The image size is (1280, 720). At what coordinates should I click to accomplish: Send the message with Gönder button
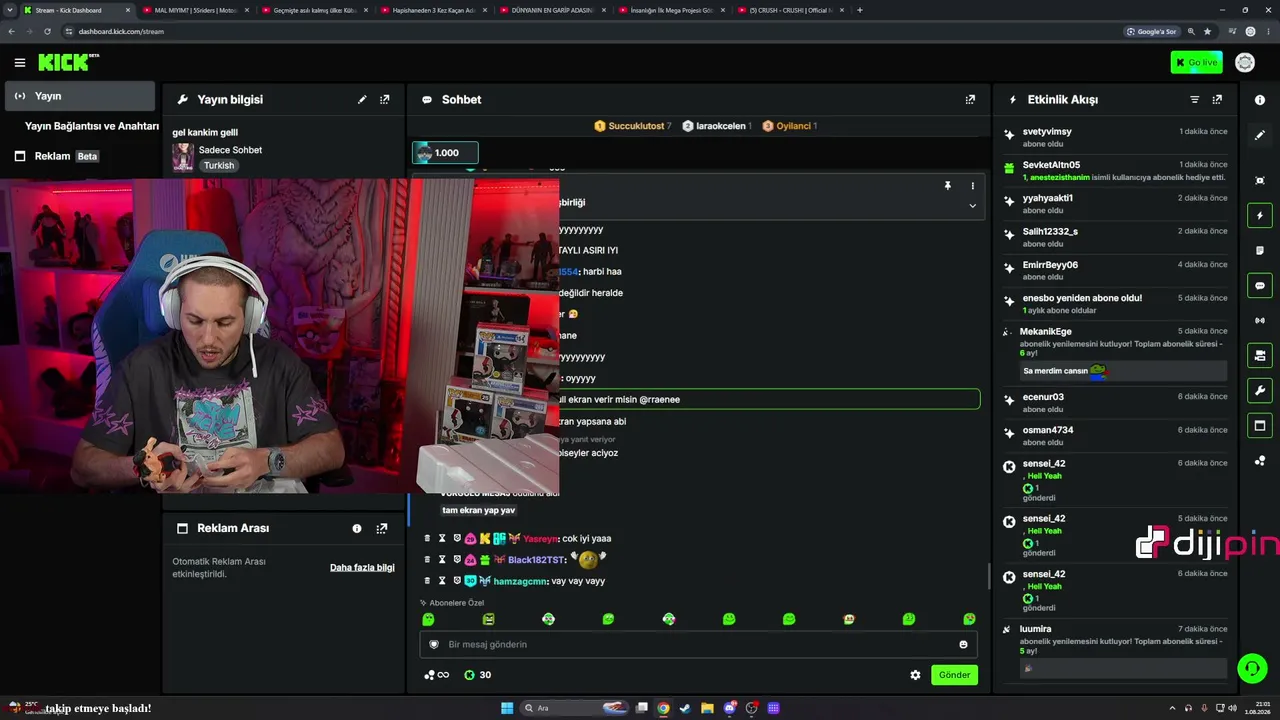tap(954, 675)
